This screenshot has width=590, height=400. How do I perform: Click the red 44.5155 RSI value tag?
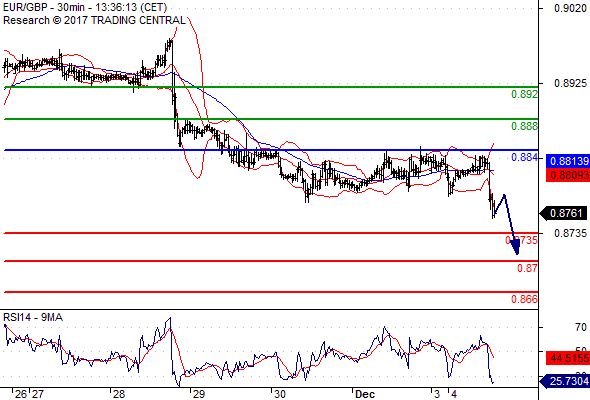[568, 358]
